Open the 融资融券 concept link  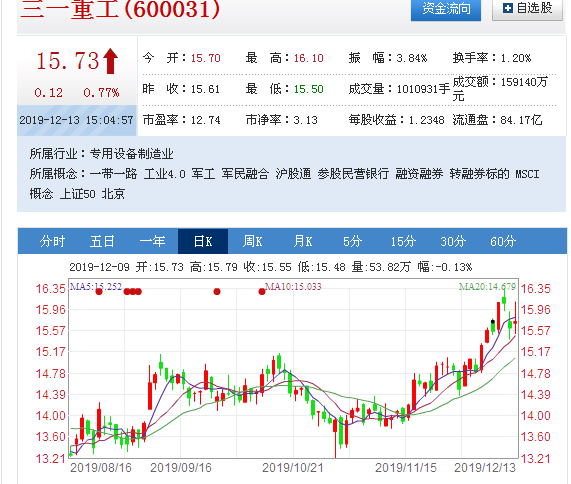pos(419,174)
